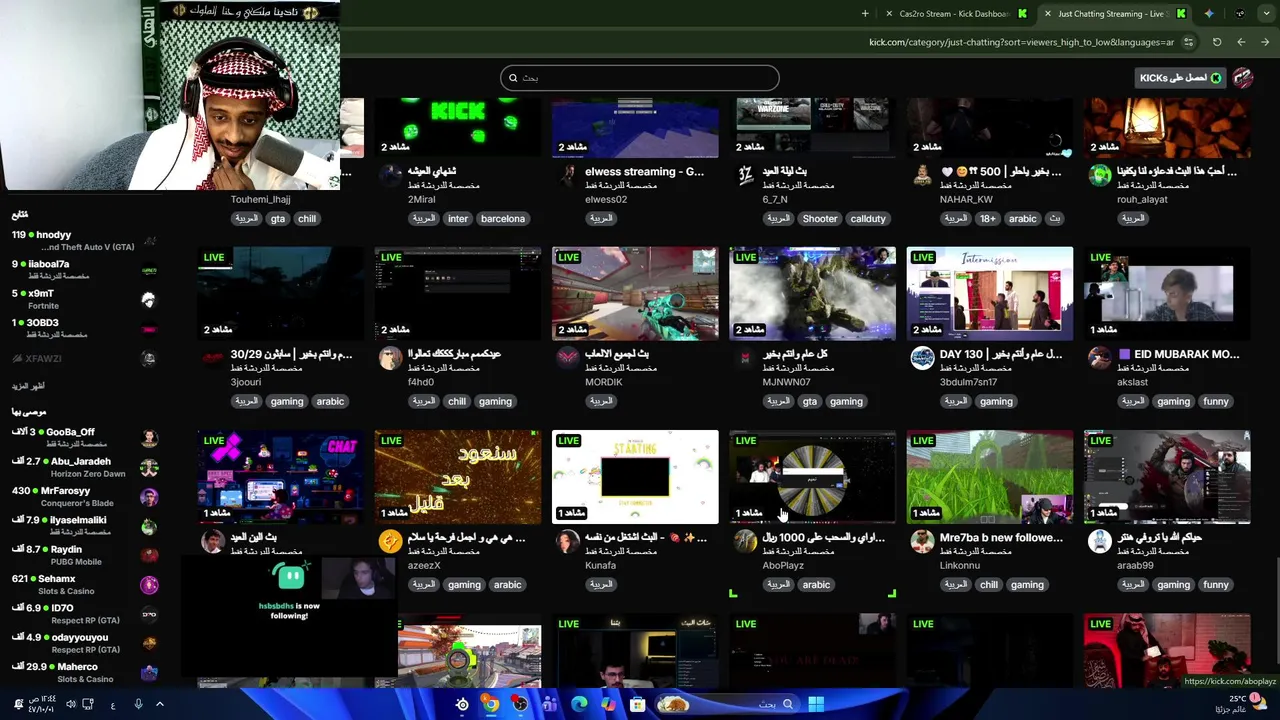Open the tab search dropdown chevron
Image resolution: width=1280 pixels, height=720 pixels.
pyautogui.click(x=1266, y=14)
